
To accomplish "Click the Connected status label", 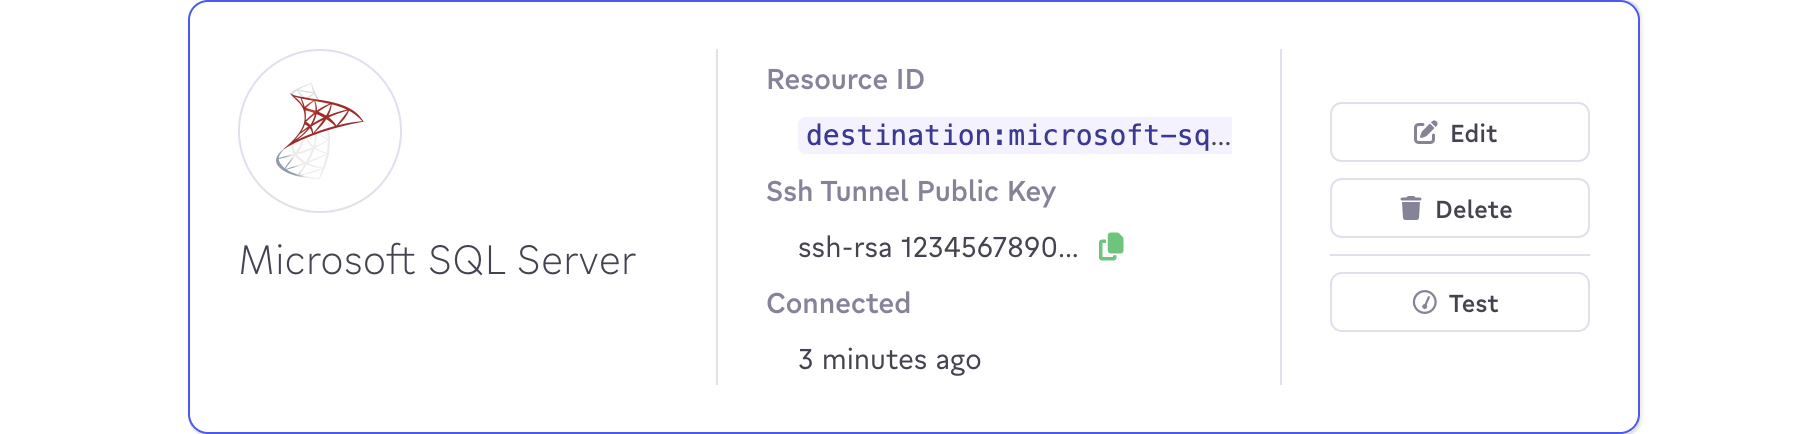I will 838,304.
